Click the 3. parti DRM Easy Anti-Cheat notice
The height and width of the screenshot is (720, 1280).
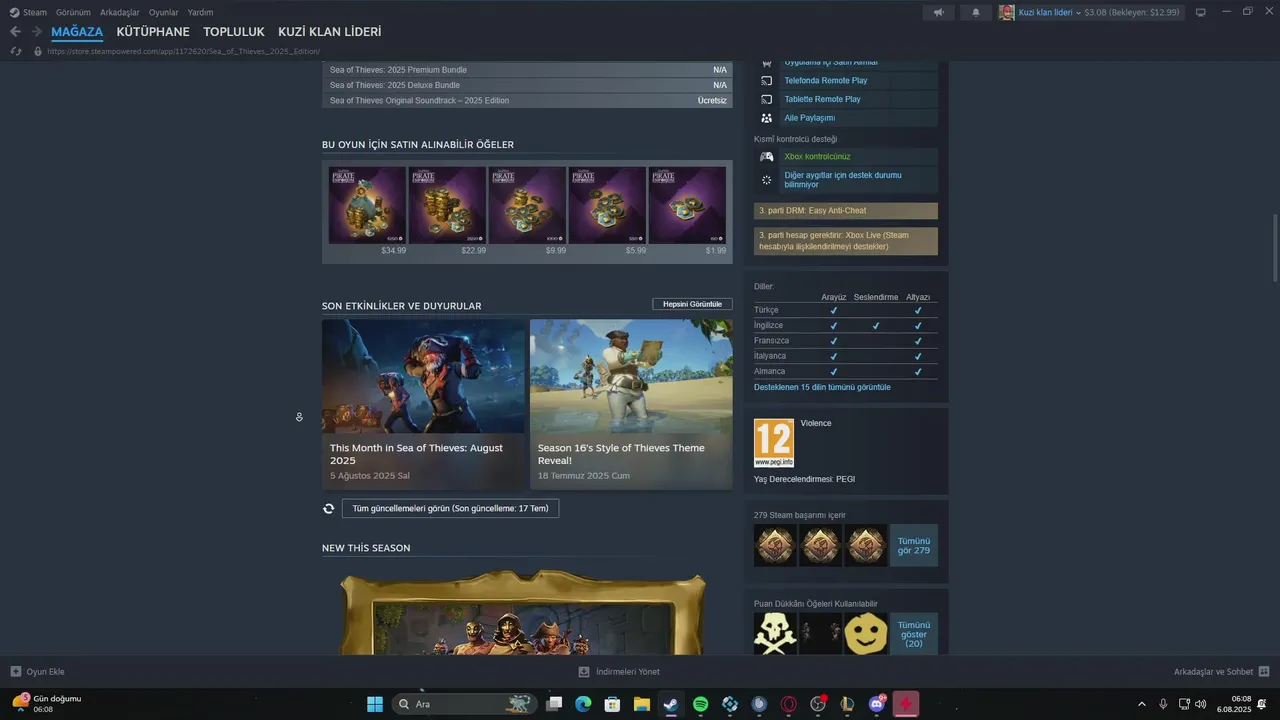[x=846, y=211]
